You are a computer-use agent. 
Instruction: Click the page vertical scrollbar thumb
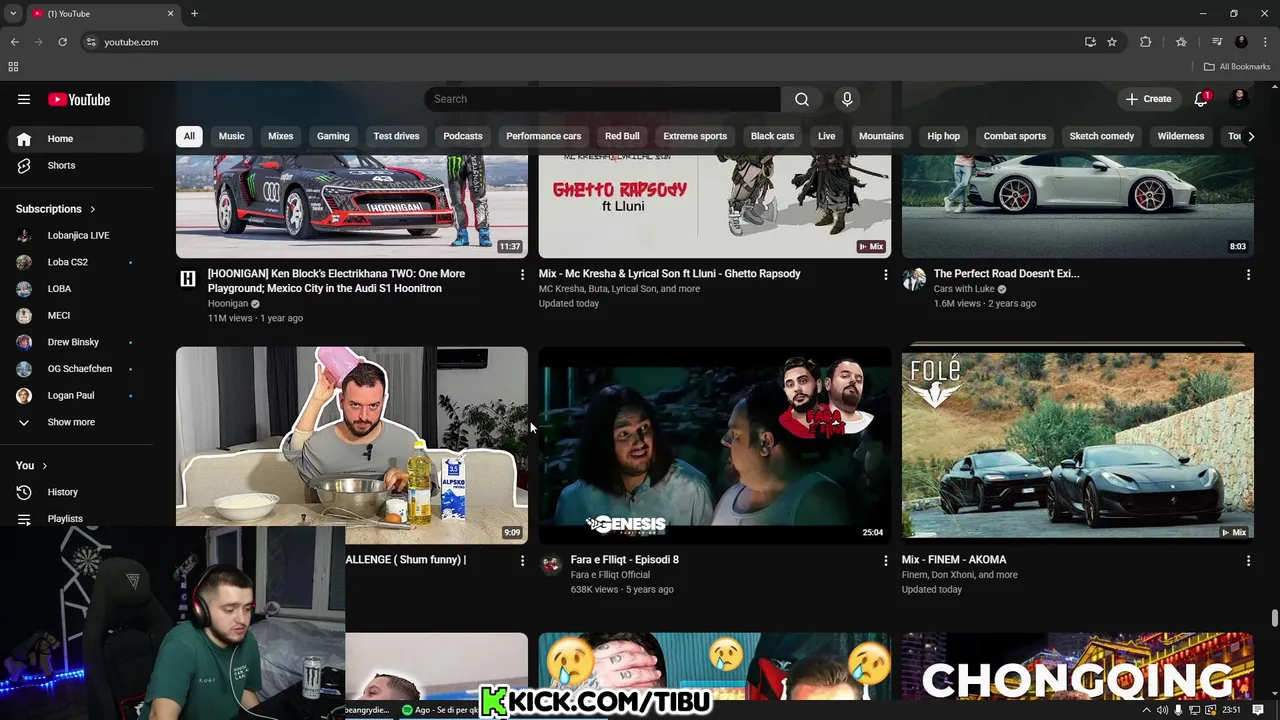pos(1275,618)
